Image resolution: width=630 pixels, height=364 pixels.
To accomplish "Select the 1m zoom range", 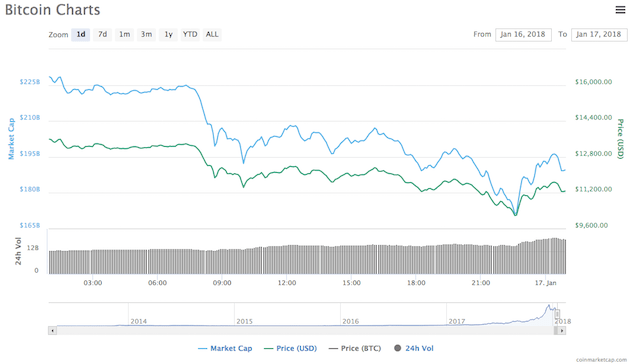I will pyautogui.click(x=125, y=35).
